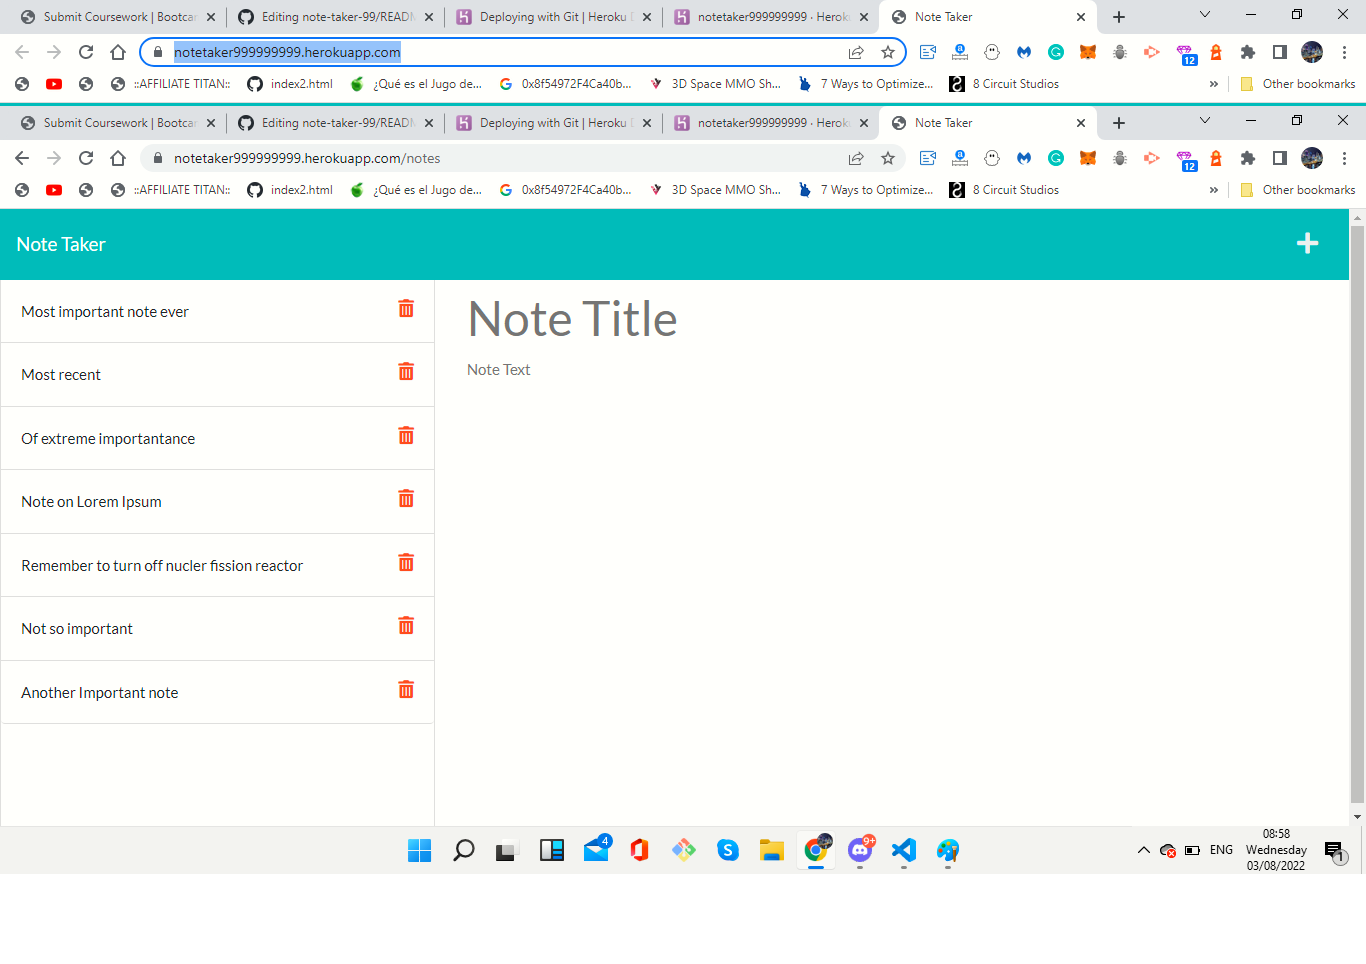Open the 'Note on Lorem Ipsum' entry
The height and width of the screenshot is (964, 1366).
[x=91, y=502]
